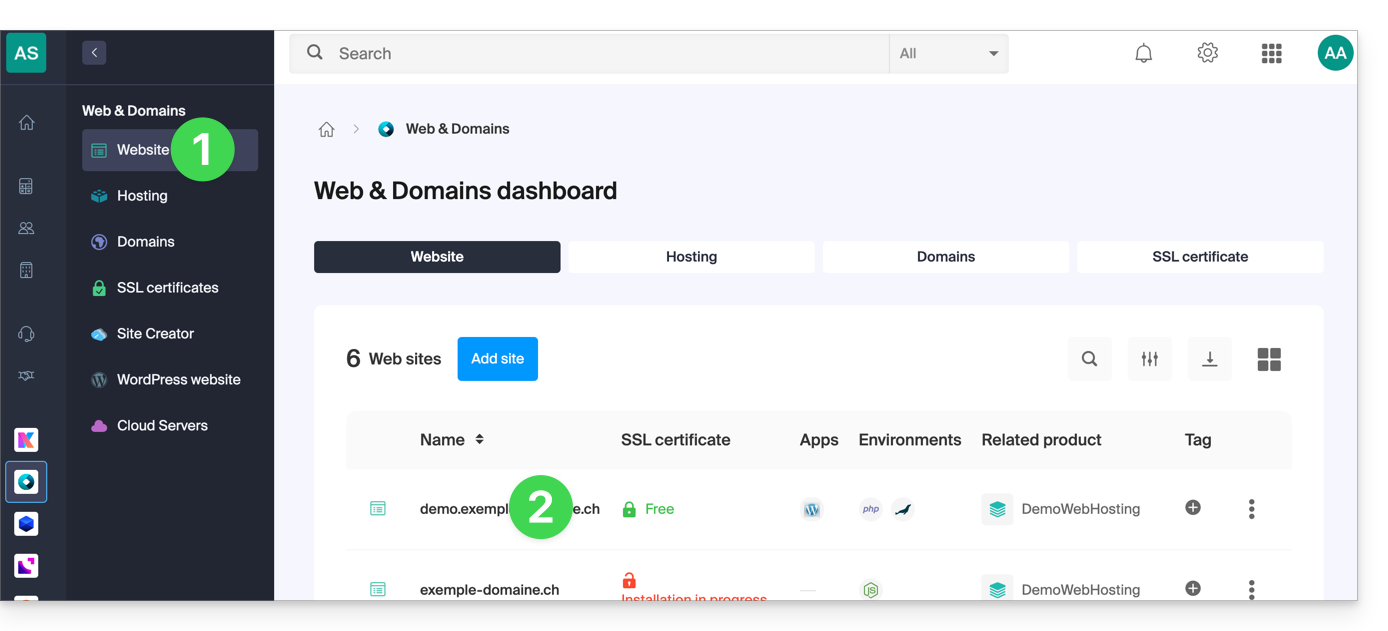The height and width of the screenshot is (631, 1388).
Task: Open three-dot menu for demo.exemple site
Action: coord(1251,509)
